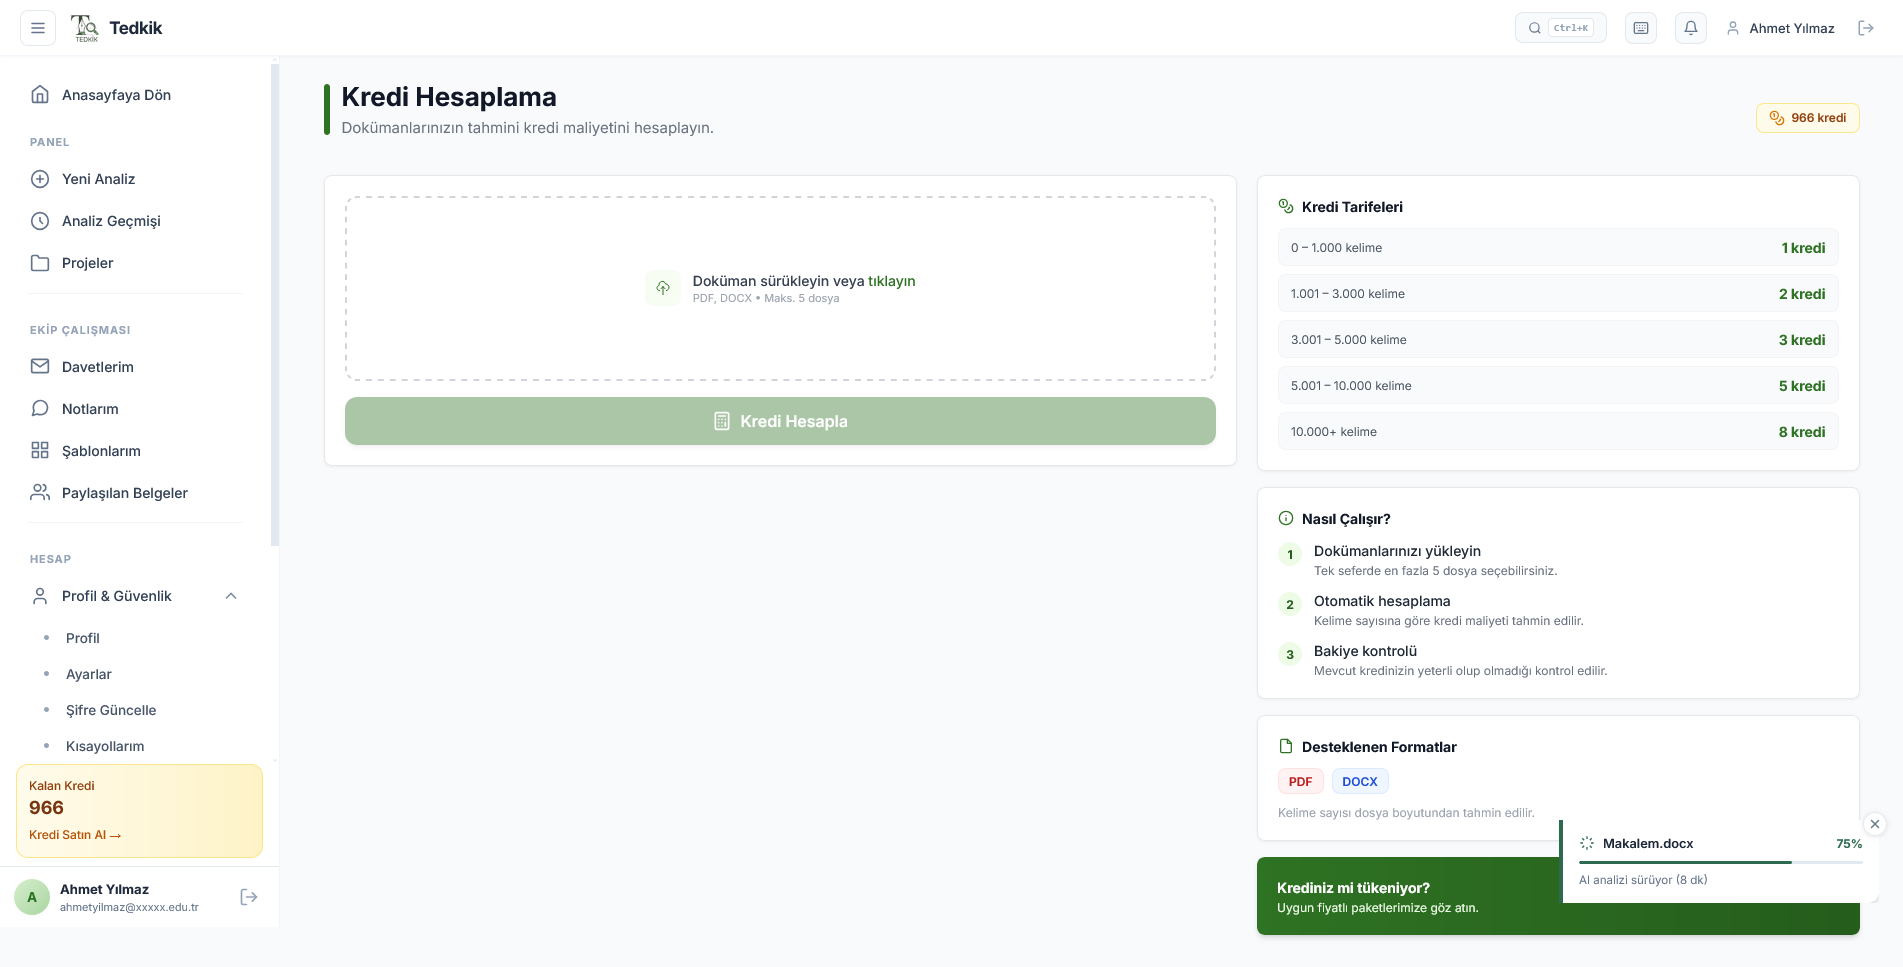The image size is (1903, 967).
Task: Click the 75% progress value
Action: (x=1849, y=844)
